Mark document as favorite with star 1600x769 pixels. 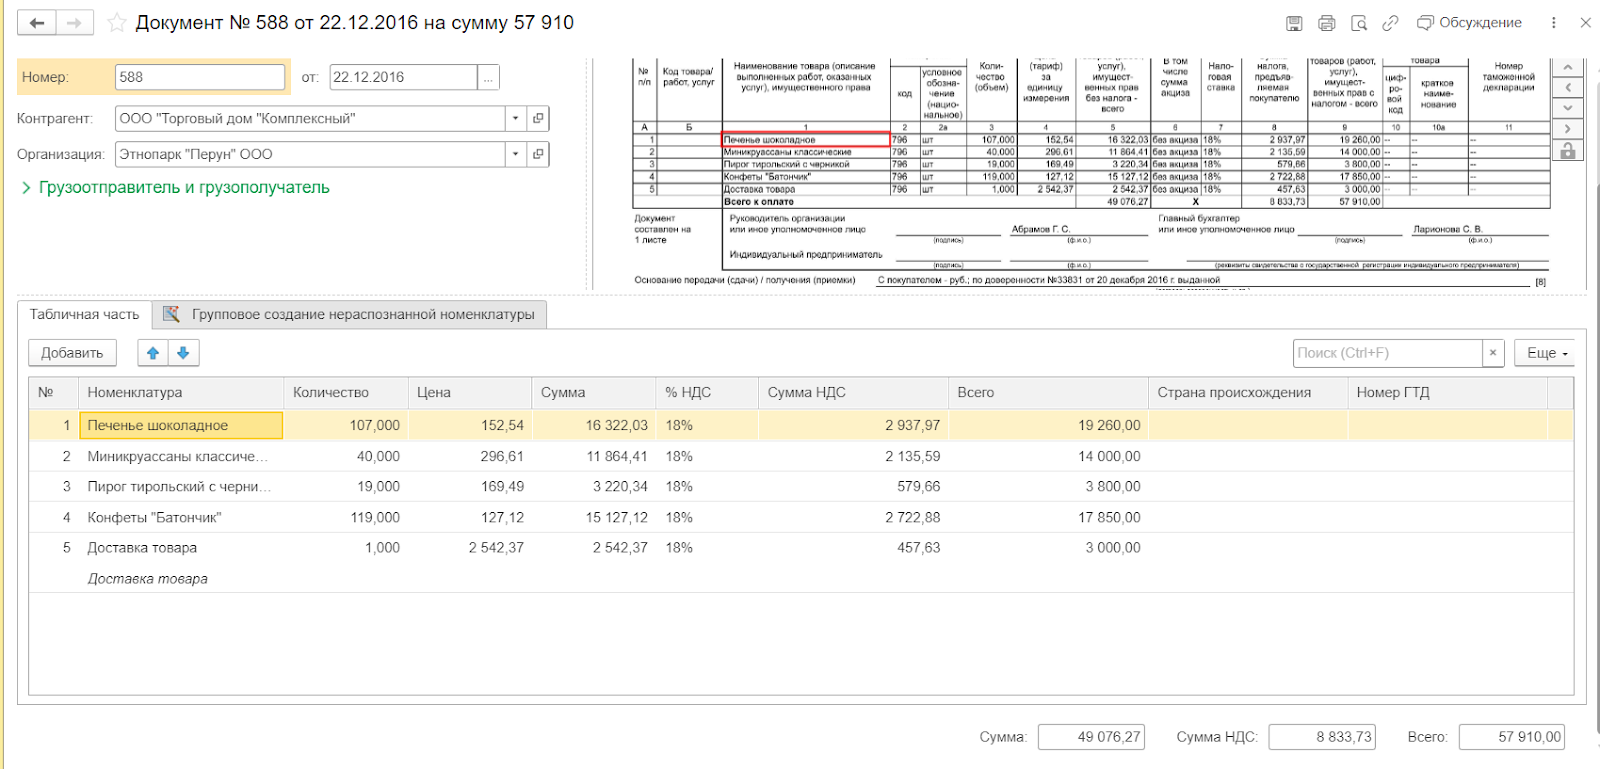click(x=117, y=23)
